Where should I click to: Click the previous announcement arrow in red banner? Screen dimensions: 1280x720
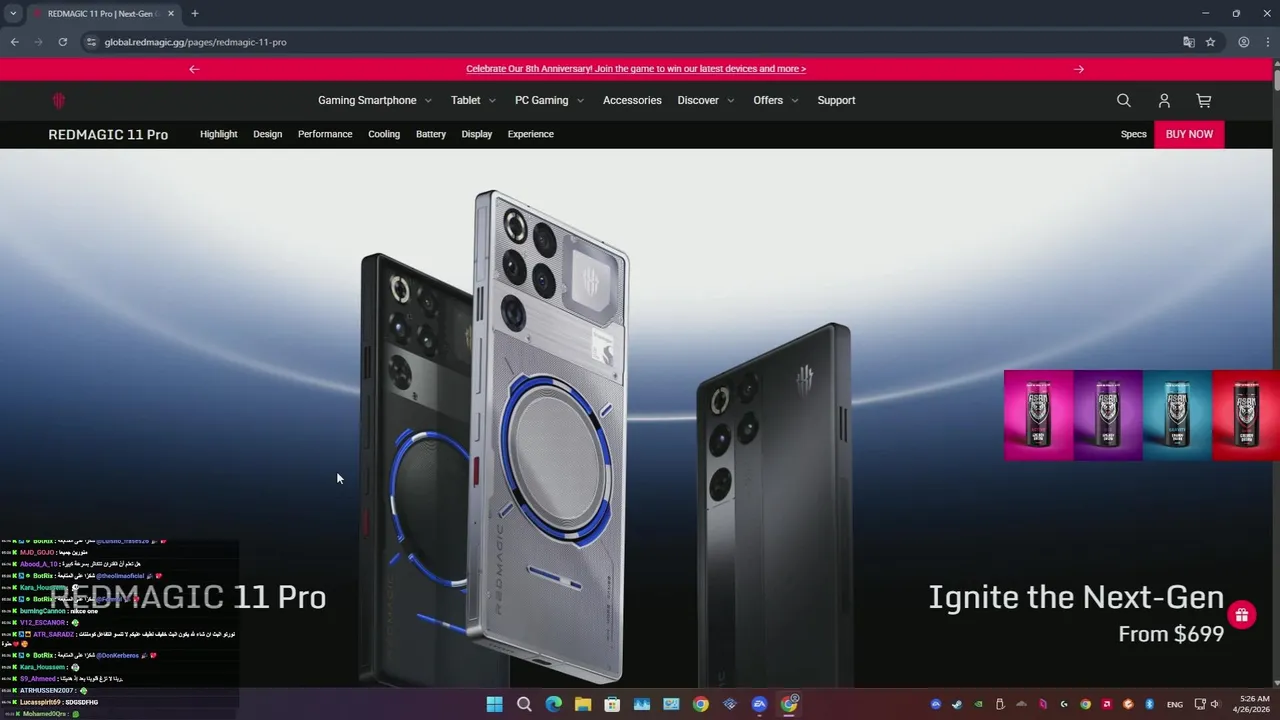[x=194, y=69]
